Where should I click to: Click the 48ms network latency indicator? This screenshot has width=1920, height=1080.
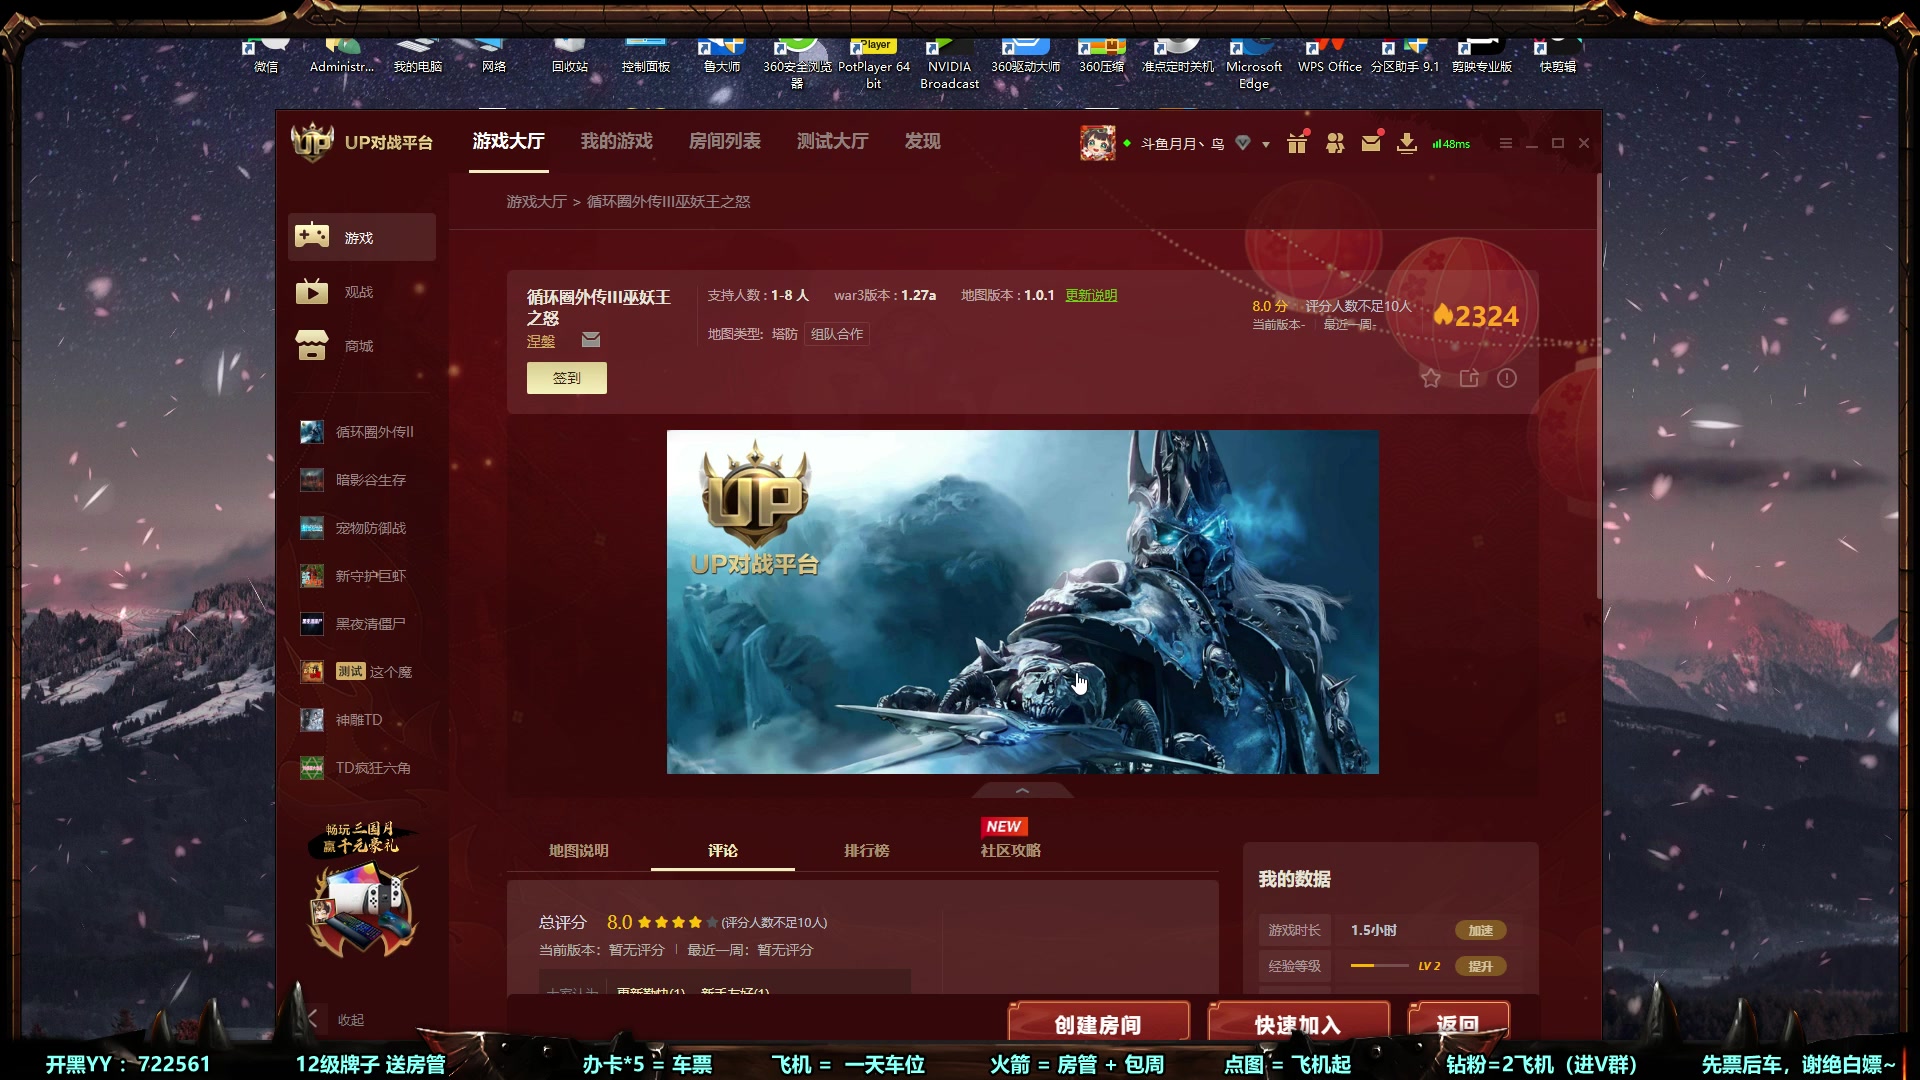[x=1451, y=144]
